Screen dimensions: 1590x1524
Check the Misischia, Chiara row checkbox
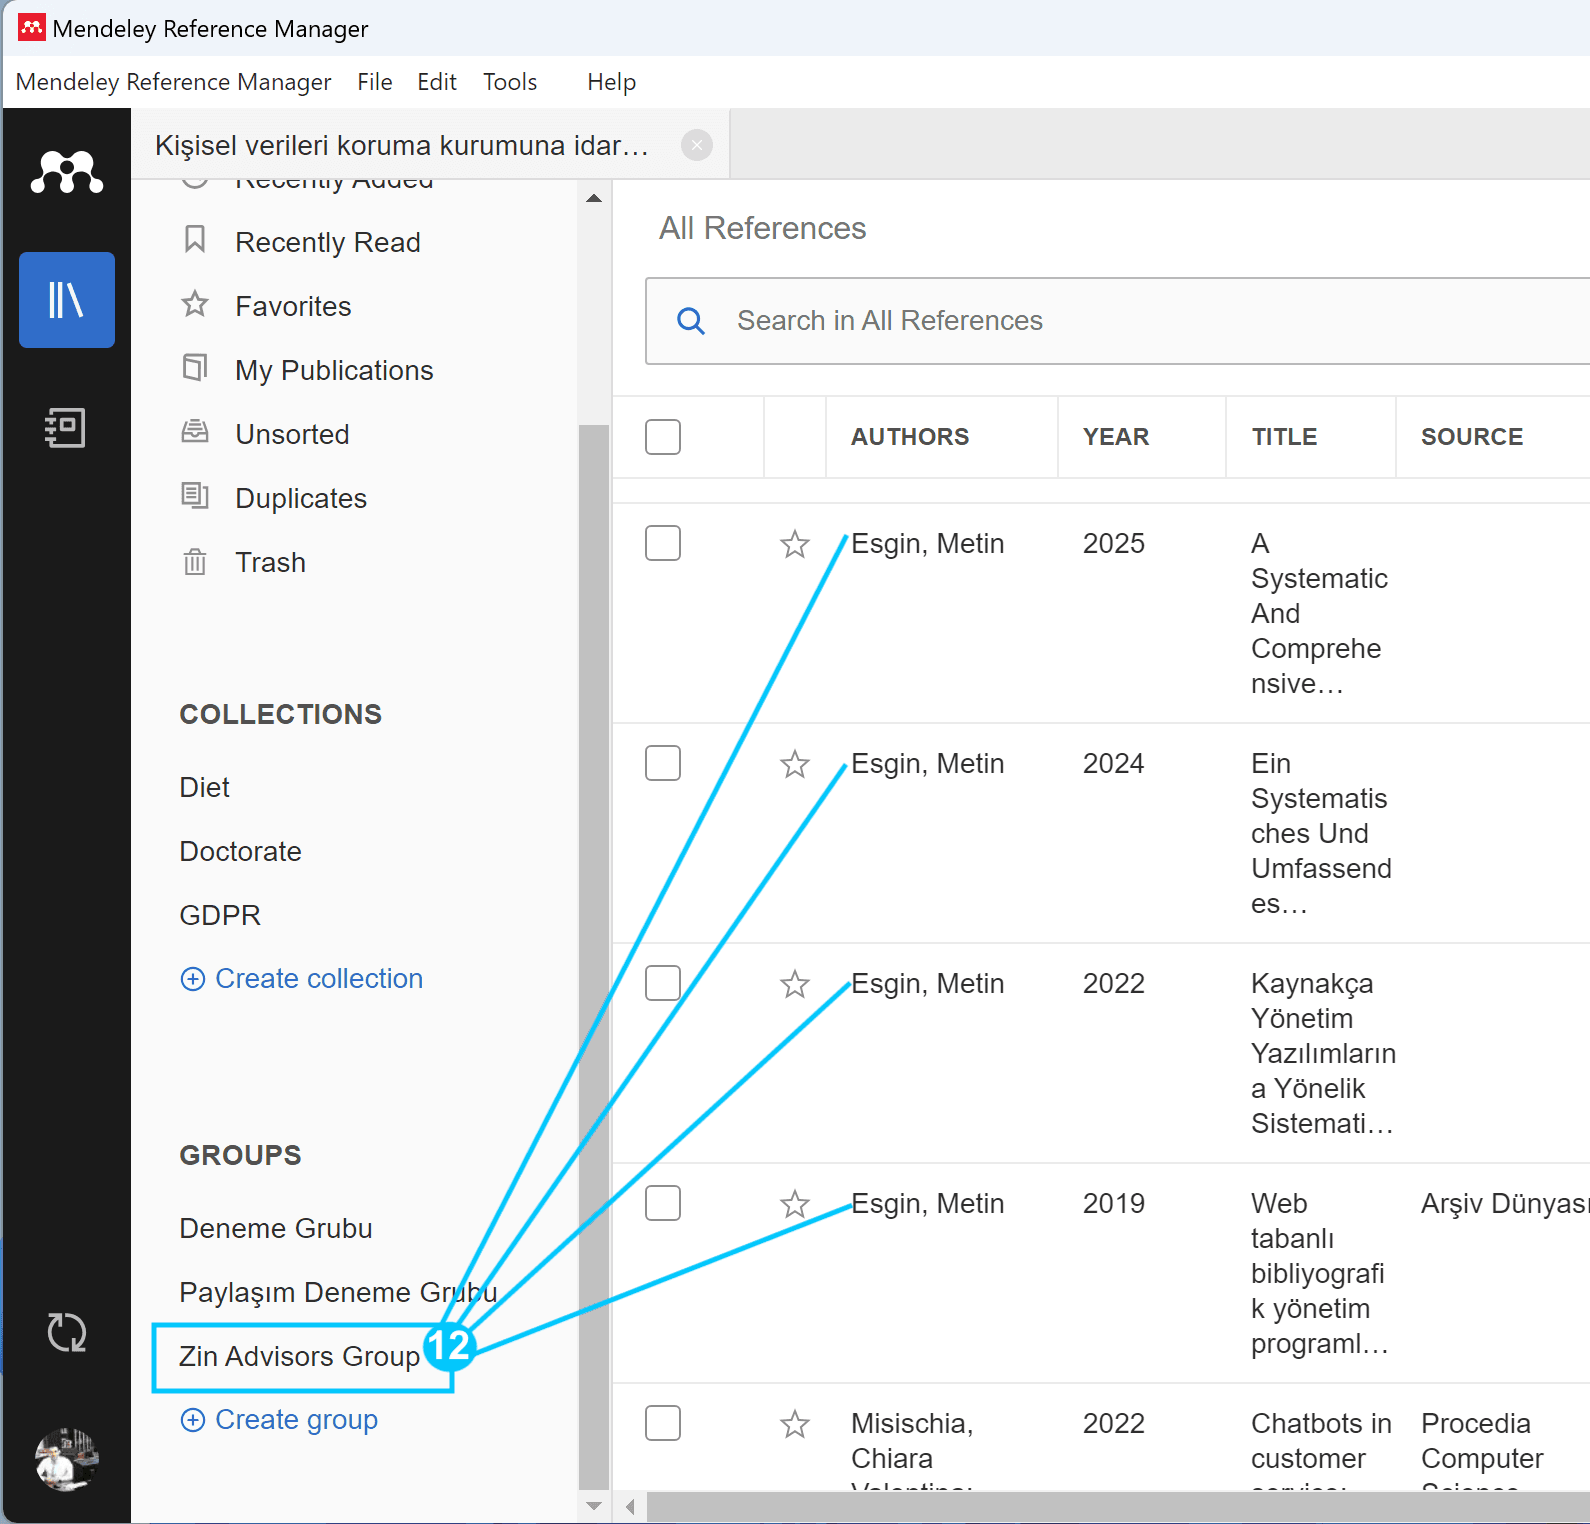tap(663, 1423)
